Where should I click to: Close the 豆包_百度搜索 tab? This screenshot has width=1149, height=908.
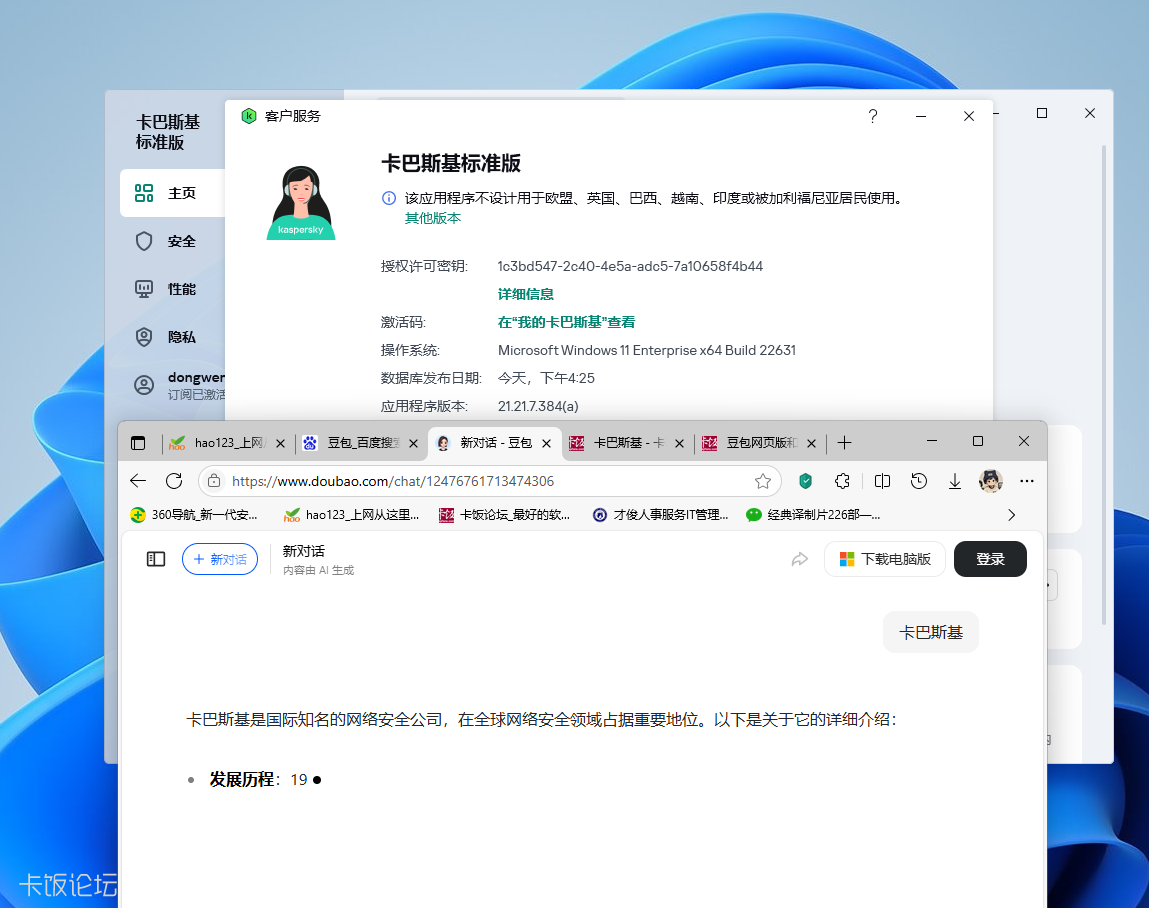tap(413, 443)
